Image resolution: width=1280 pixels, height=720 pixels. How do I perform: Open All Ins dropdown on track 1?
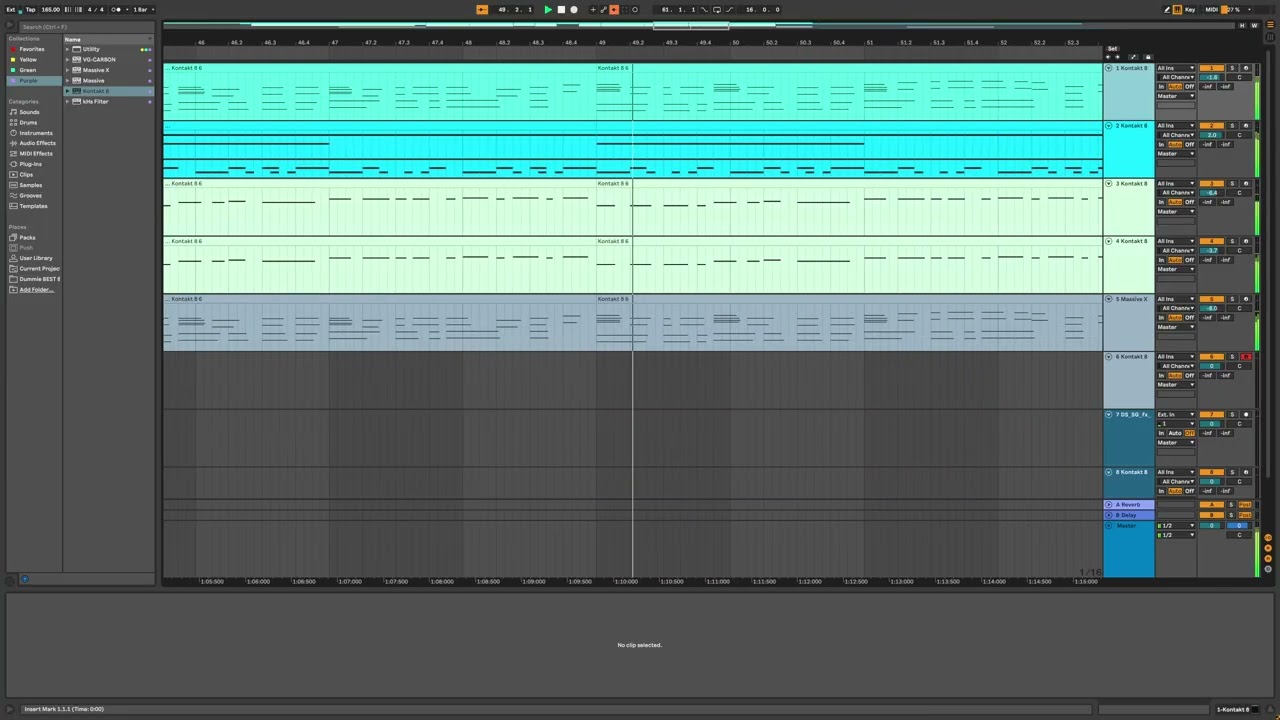(x=1176, y=68)
